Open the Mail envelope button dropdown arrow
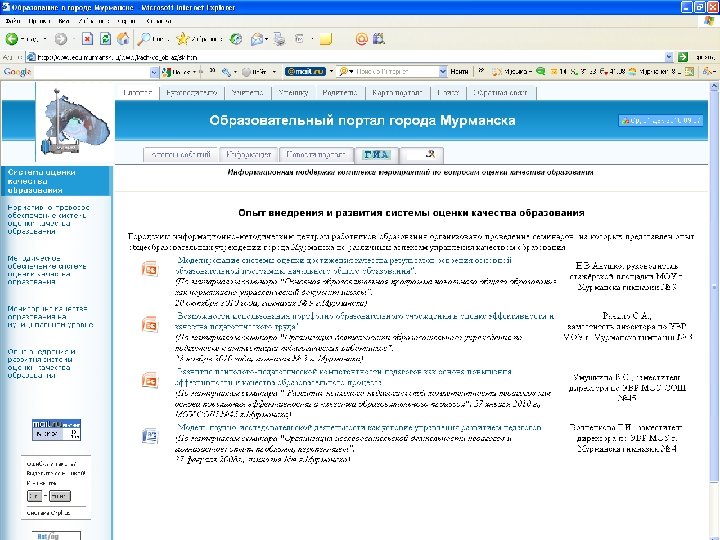Screen dimensions: 720x540 coord(266,39)
